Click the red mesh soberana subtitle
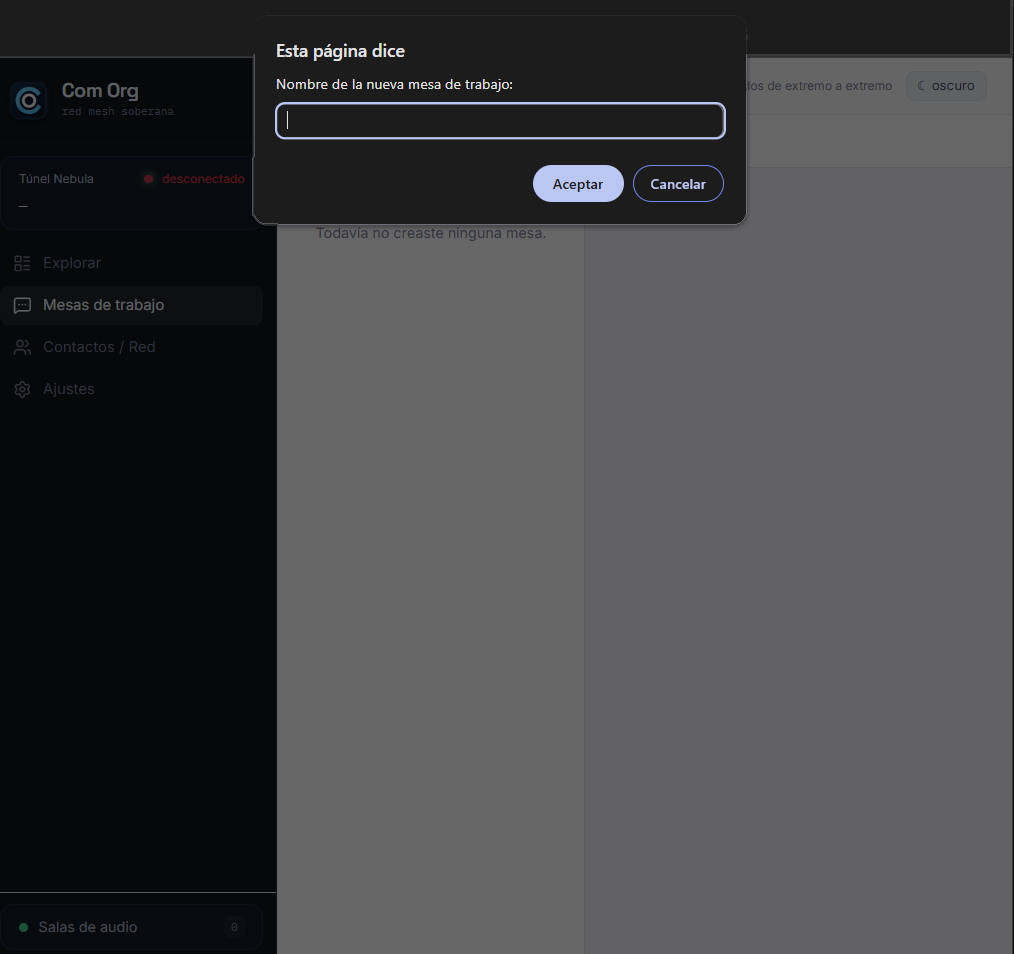Viewport: 1014px width, 954px height. point(118,112)
